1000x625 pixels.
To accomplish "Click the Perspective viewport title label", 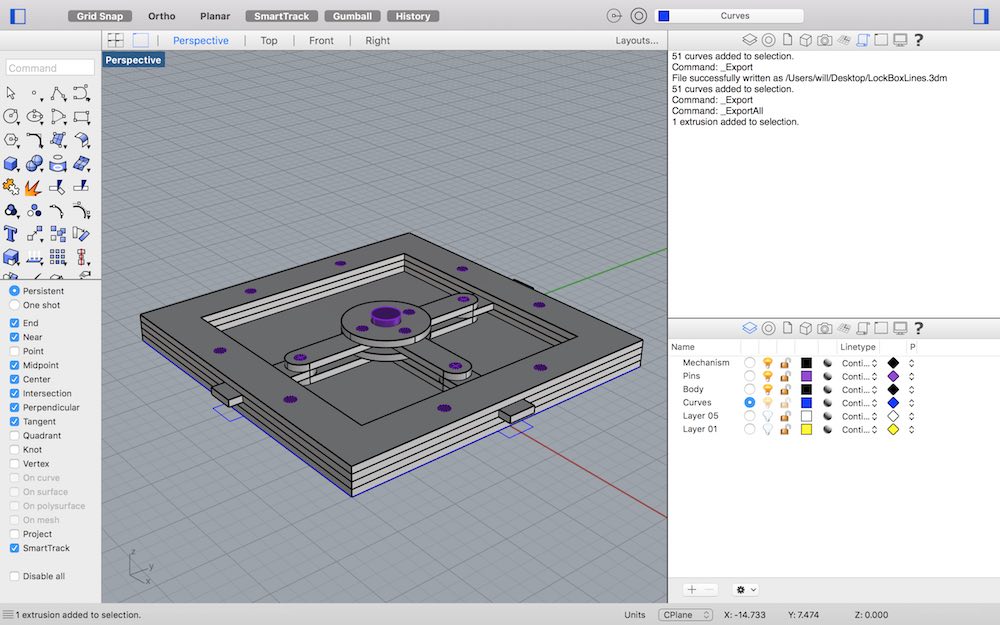I will [133, 60].
